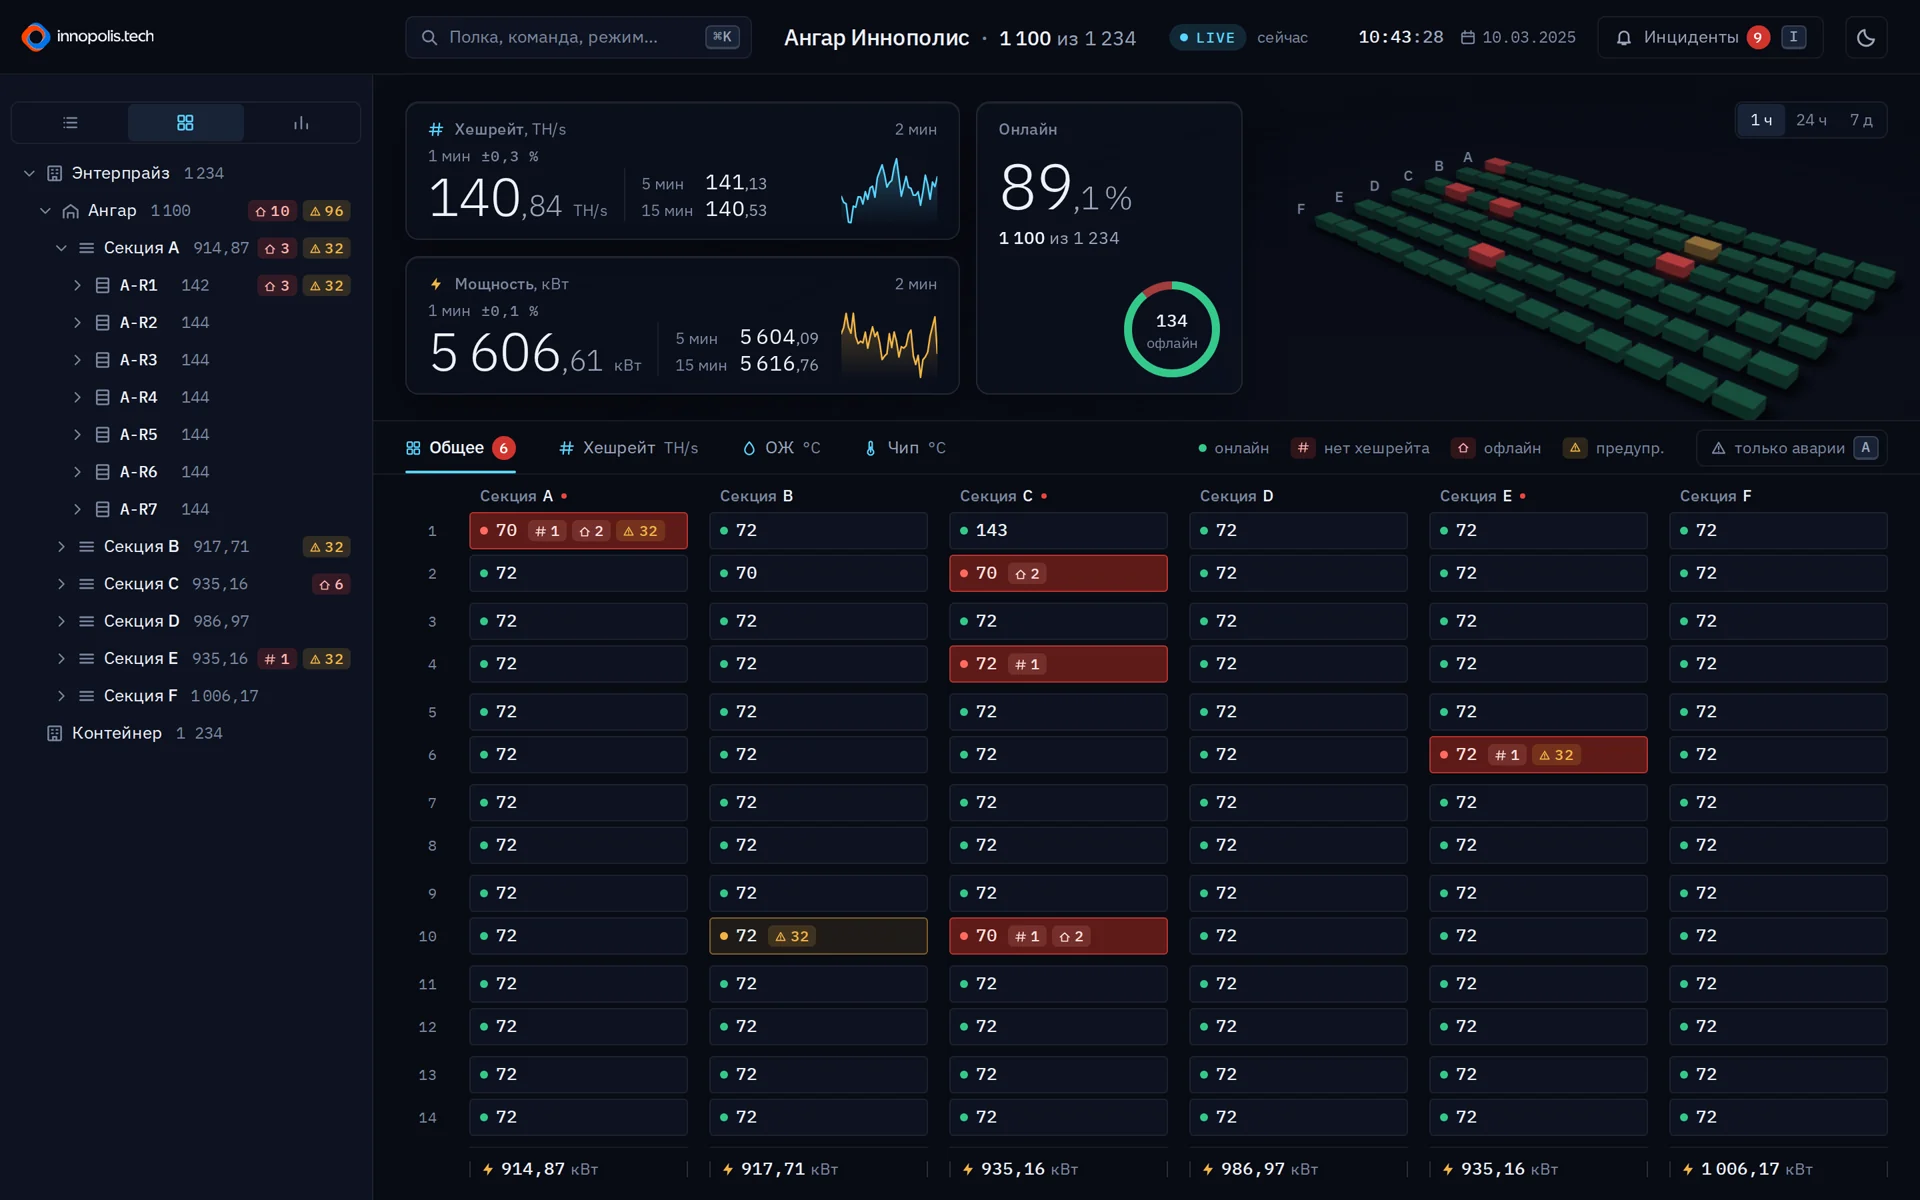Expand Секция B in the tree

point(61,547)
